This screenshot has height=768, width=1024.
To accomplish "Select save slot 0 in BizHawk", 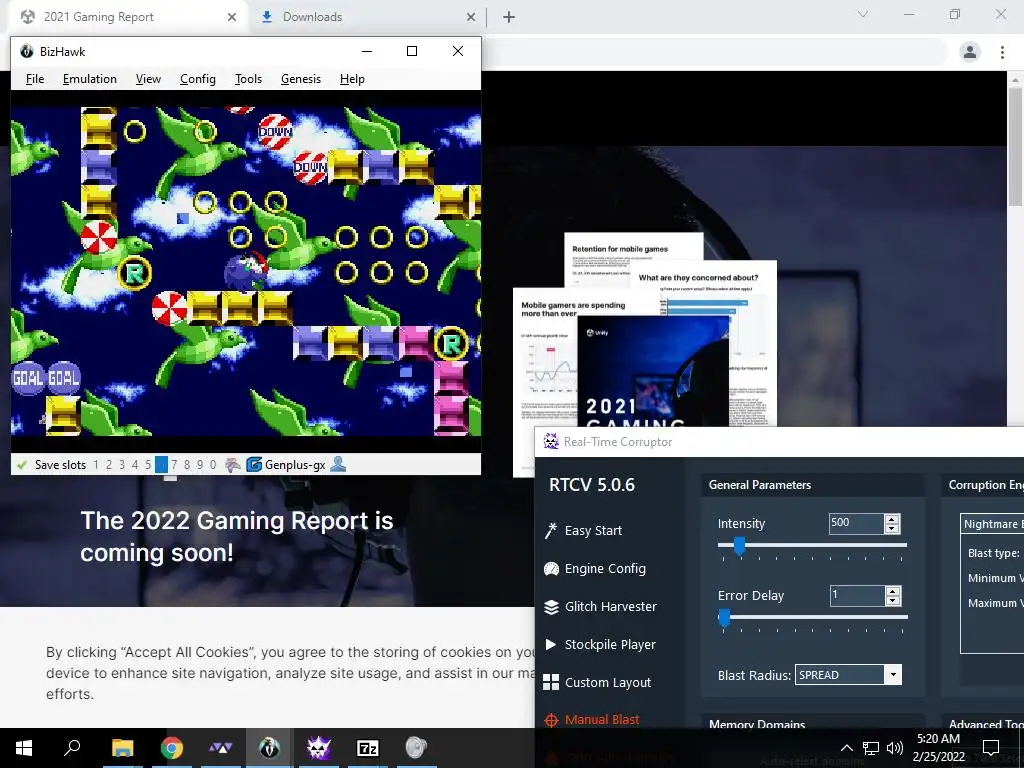I will 213,465.
